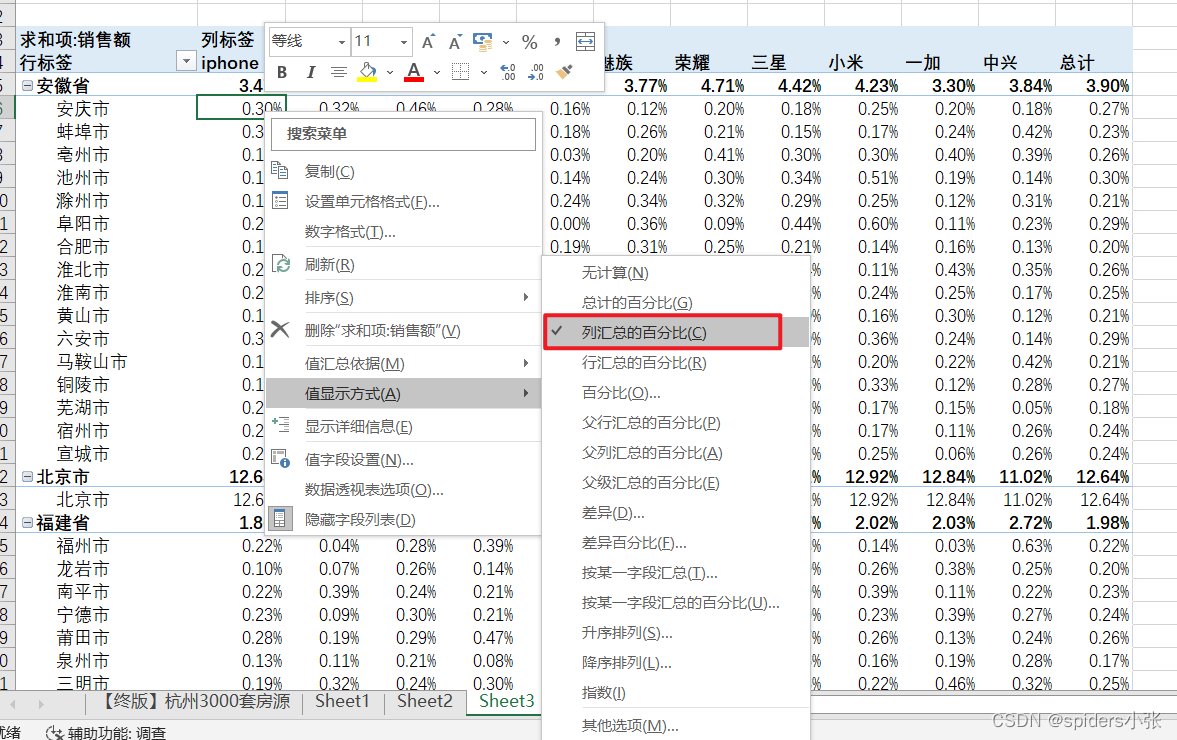Apply accounting number format icon
This screenshot has width=1177, height=740.
click(483, 41)
